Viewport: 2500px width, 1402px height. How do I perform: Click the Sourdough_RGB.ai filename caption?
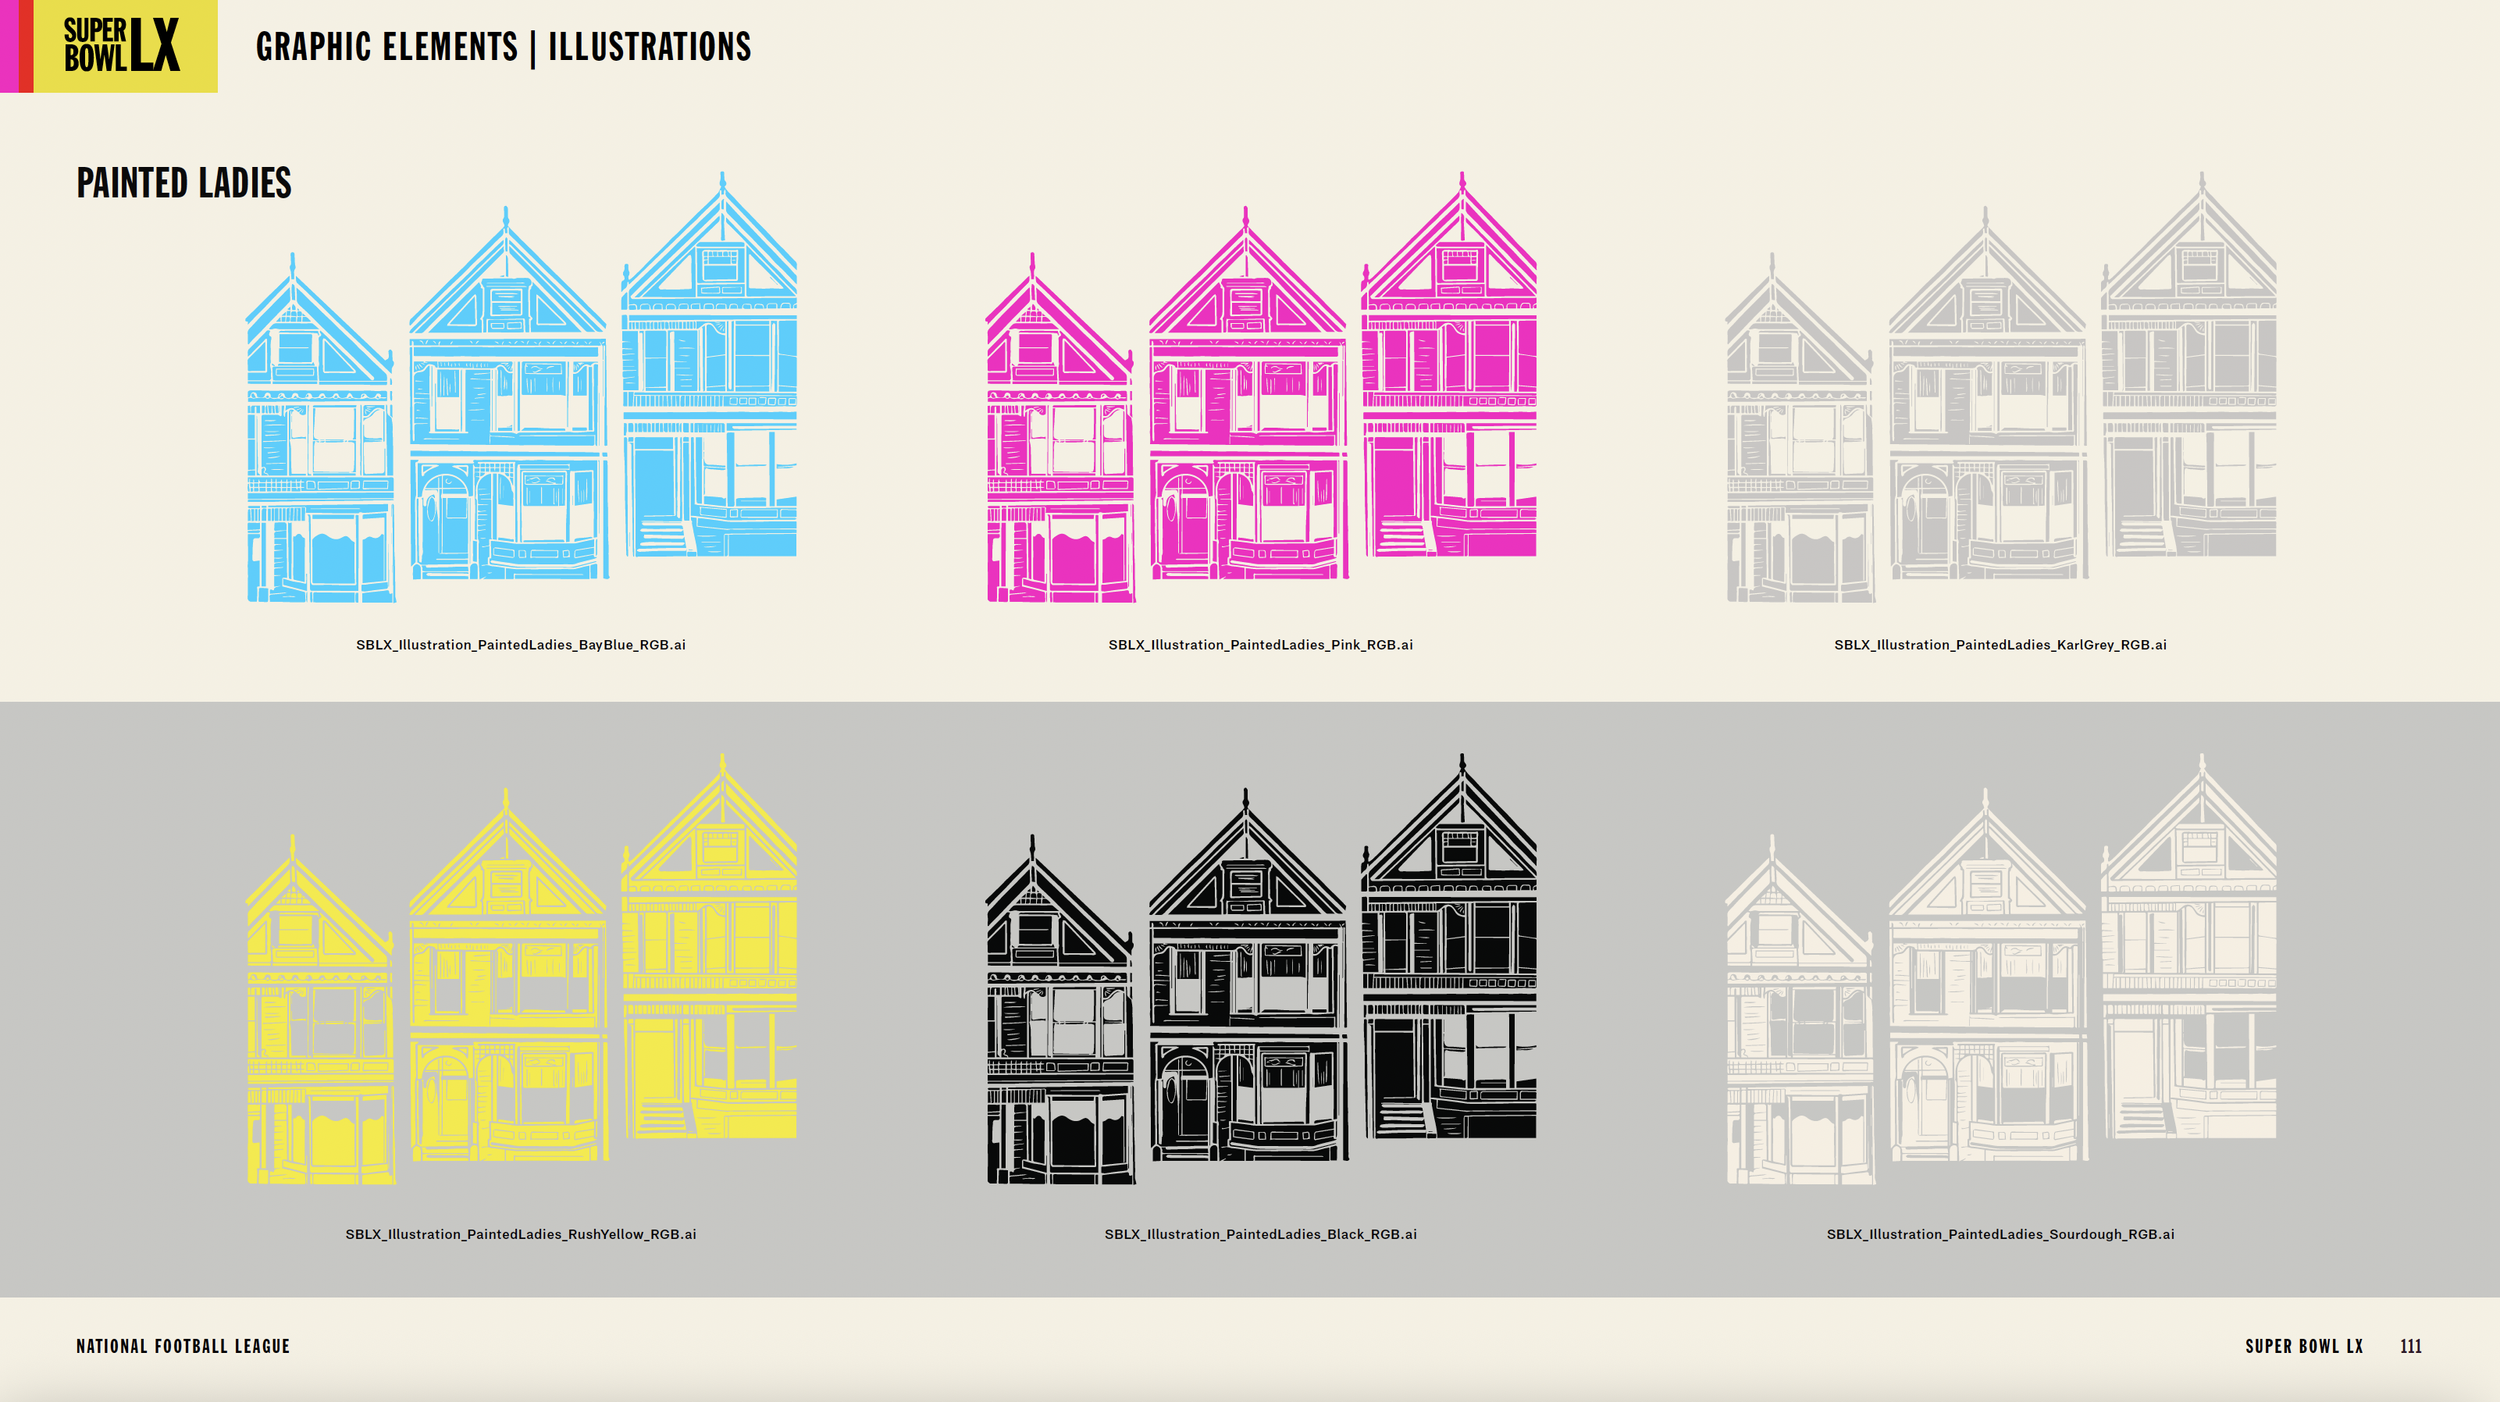[2000, 1234]
